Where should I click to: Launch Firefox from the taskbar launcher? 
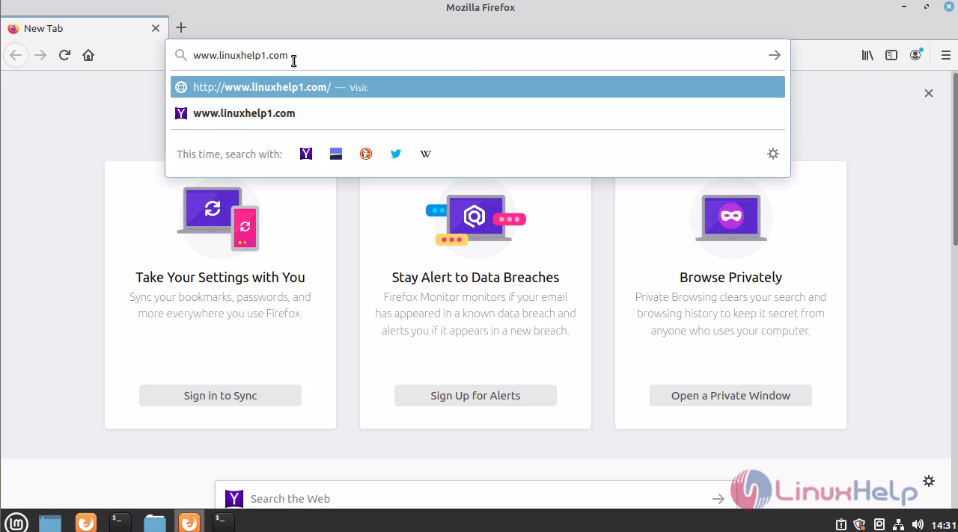click(86, 523)
